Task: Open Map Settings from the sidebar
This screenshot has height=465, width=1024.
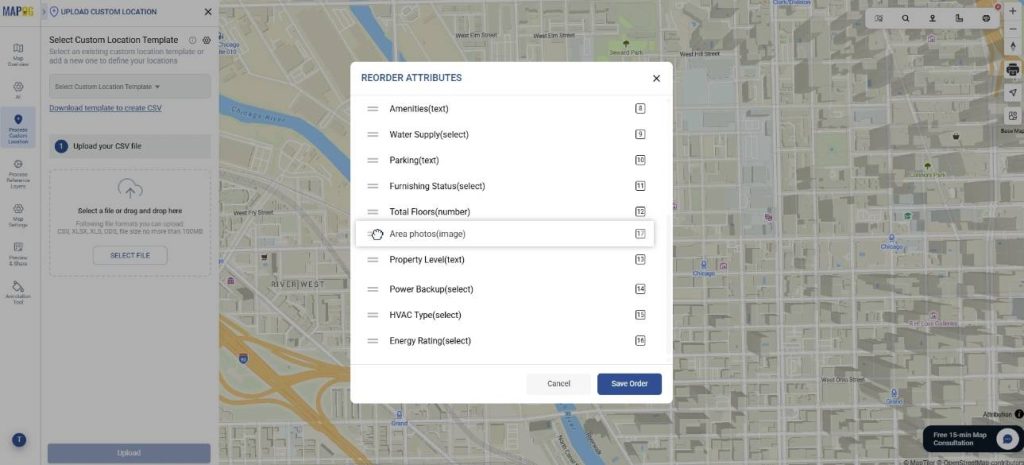Action: click(x=18, y=213)
